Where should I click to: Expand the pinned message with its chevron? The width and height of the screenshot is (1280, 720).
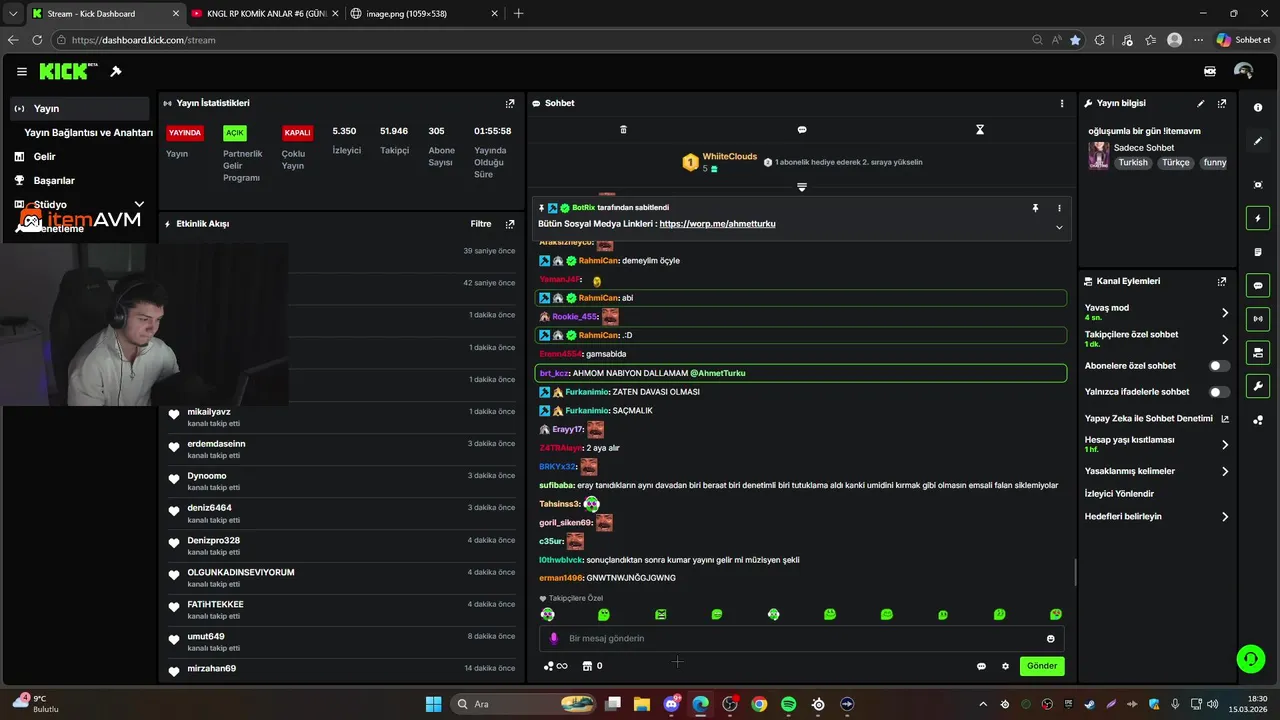tap(1059, 227)
